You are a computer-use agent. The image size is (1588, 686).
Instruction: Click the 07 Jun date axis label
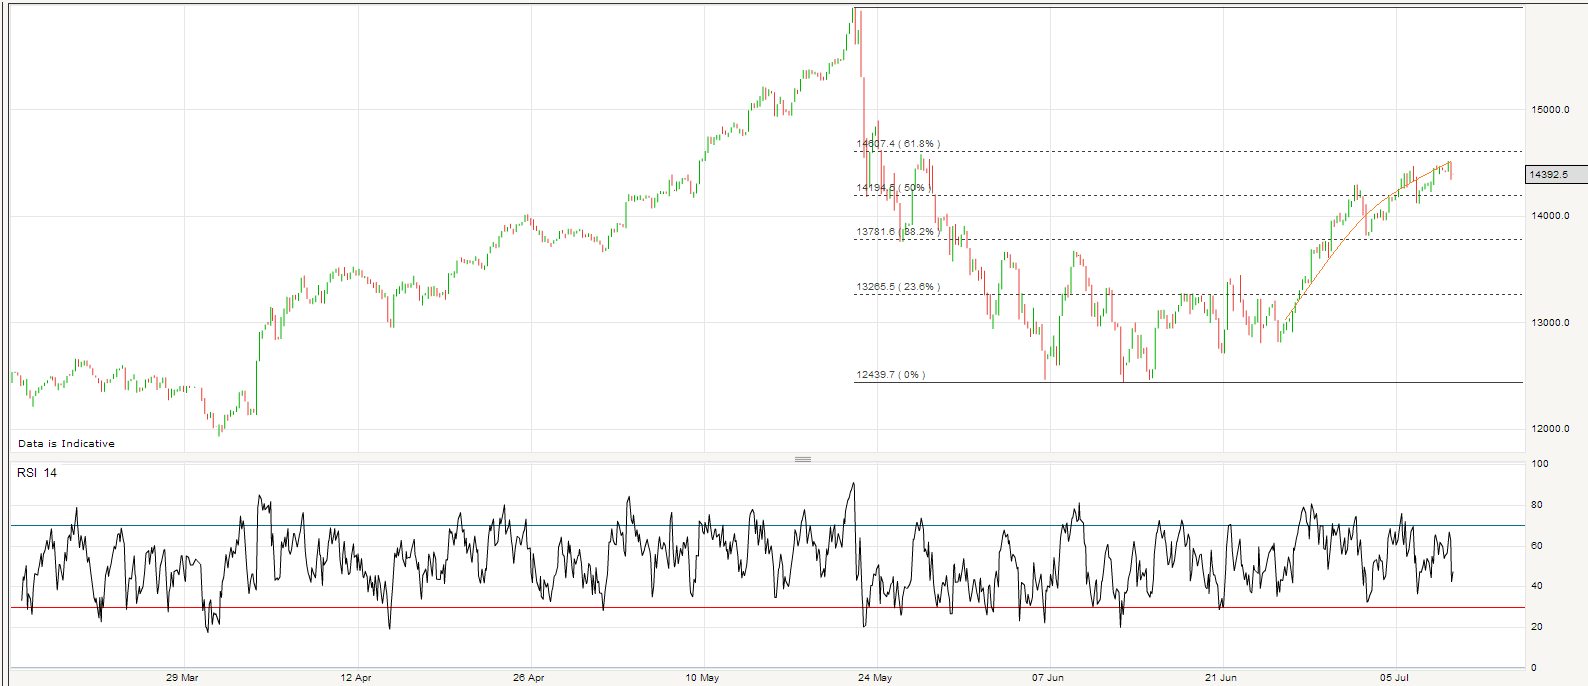point(1048,678)
